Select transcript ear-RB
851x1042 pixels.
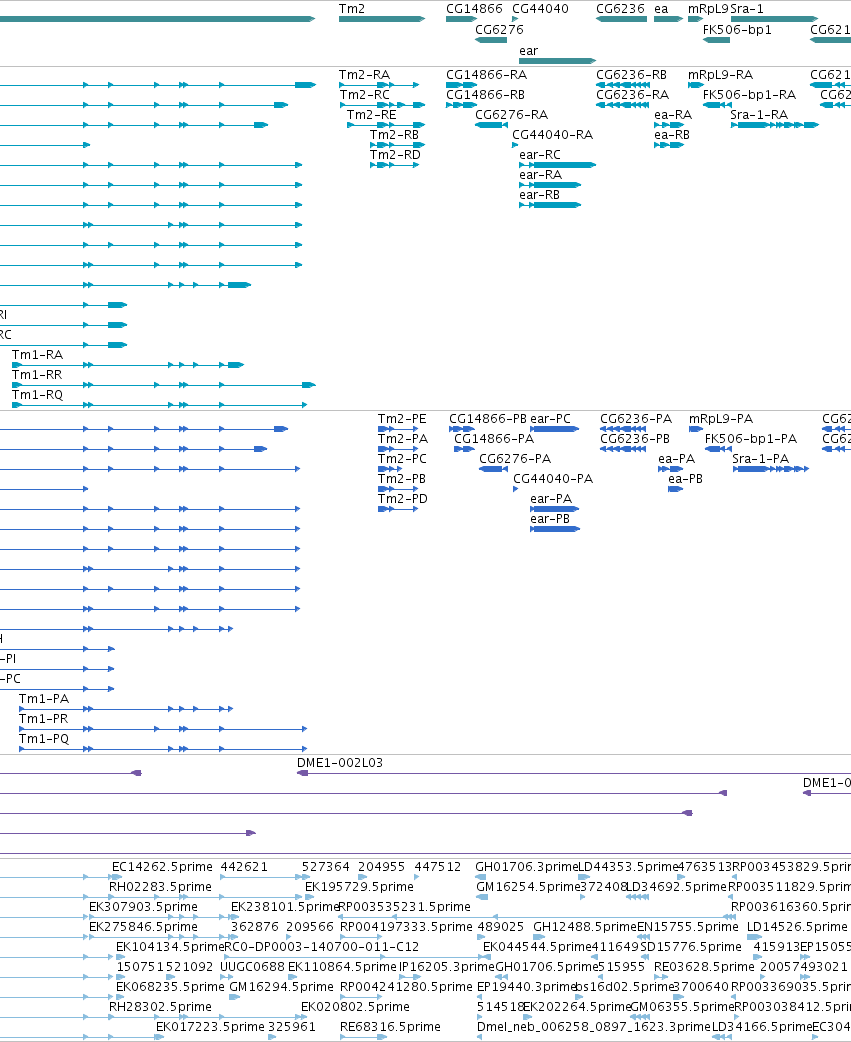pos(550,205)
